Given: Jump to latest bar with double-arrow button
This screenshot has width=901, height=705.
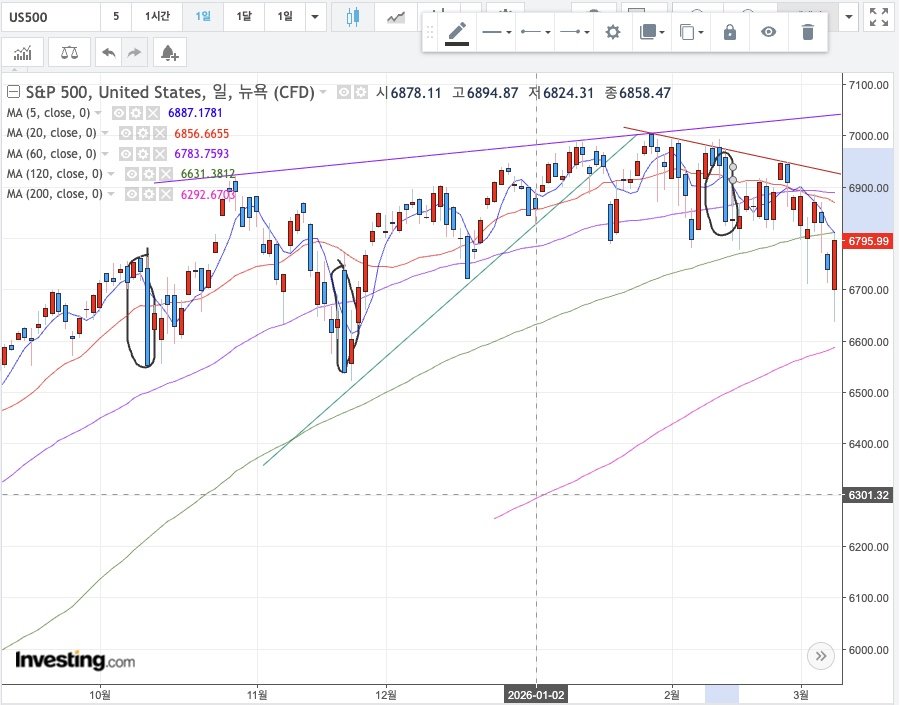Looking at the screenshot, I should click(821, 656).
